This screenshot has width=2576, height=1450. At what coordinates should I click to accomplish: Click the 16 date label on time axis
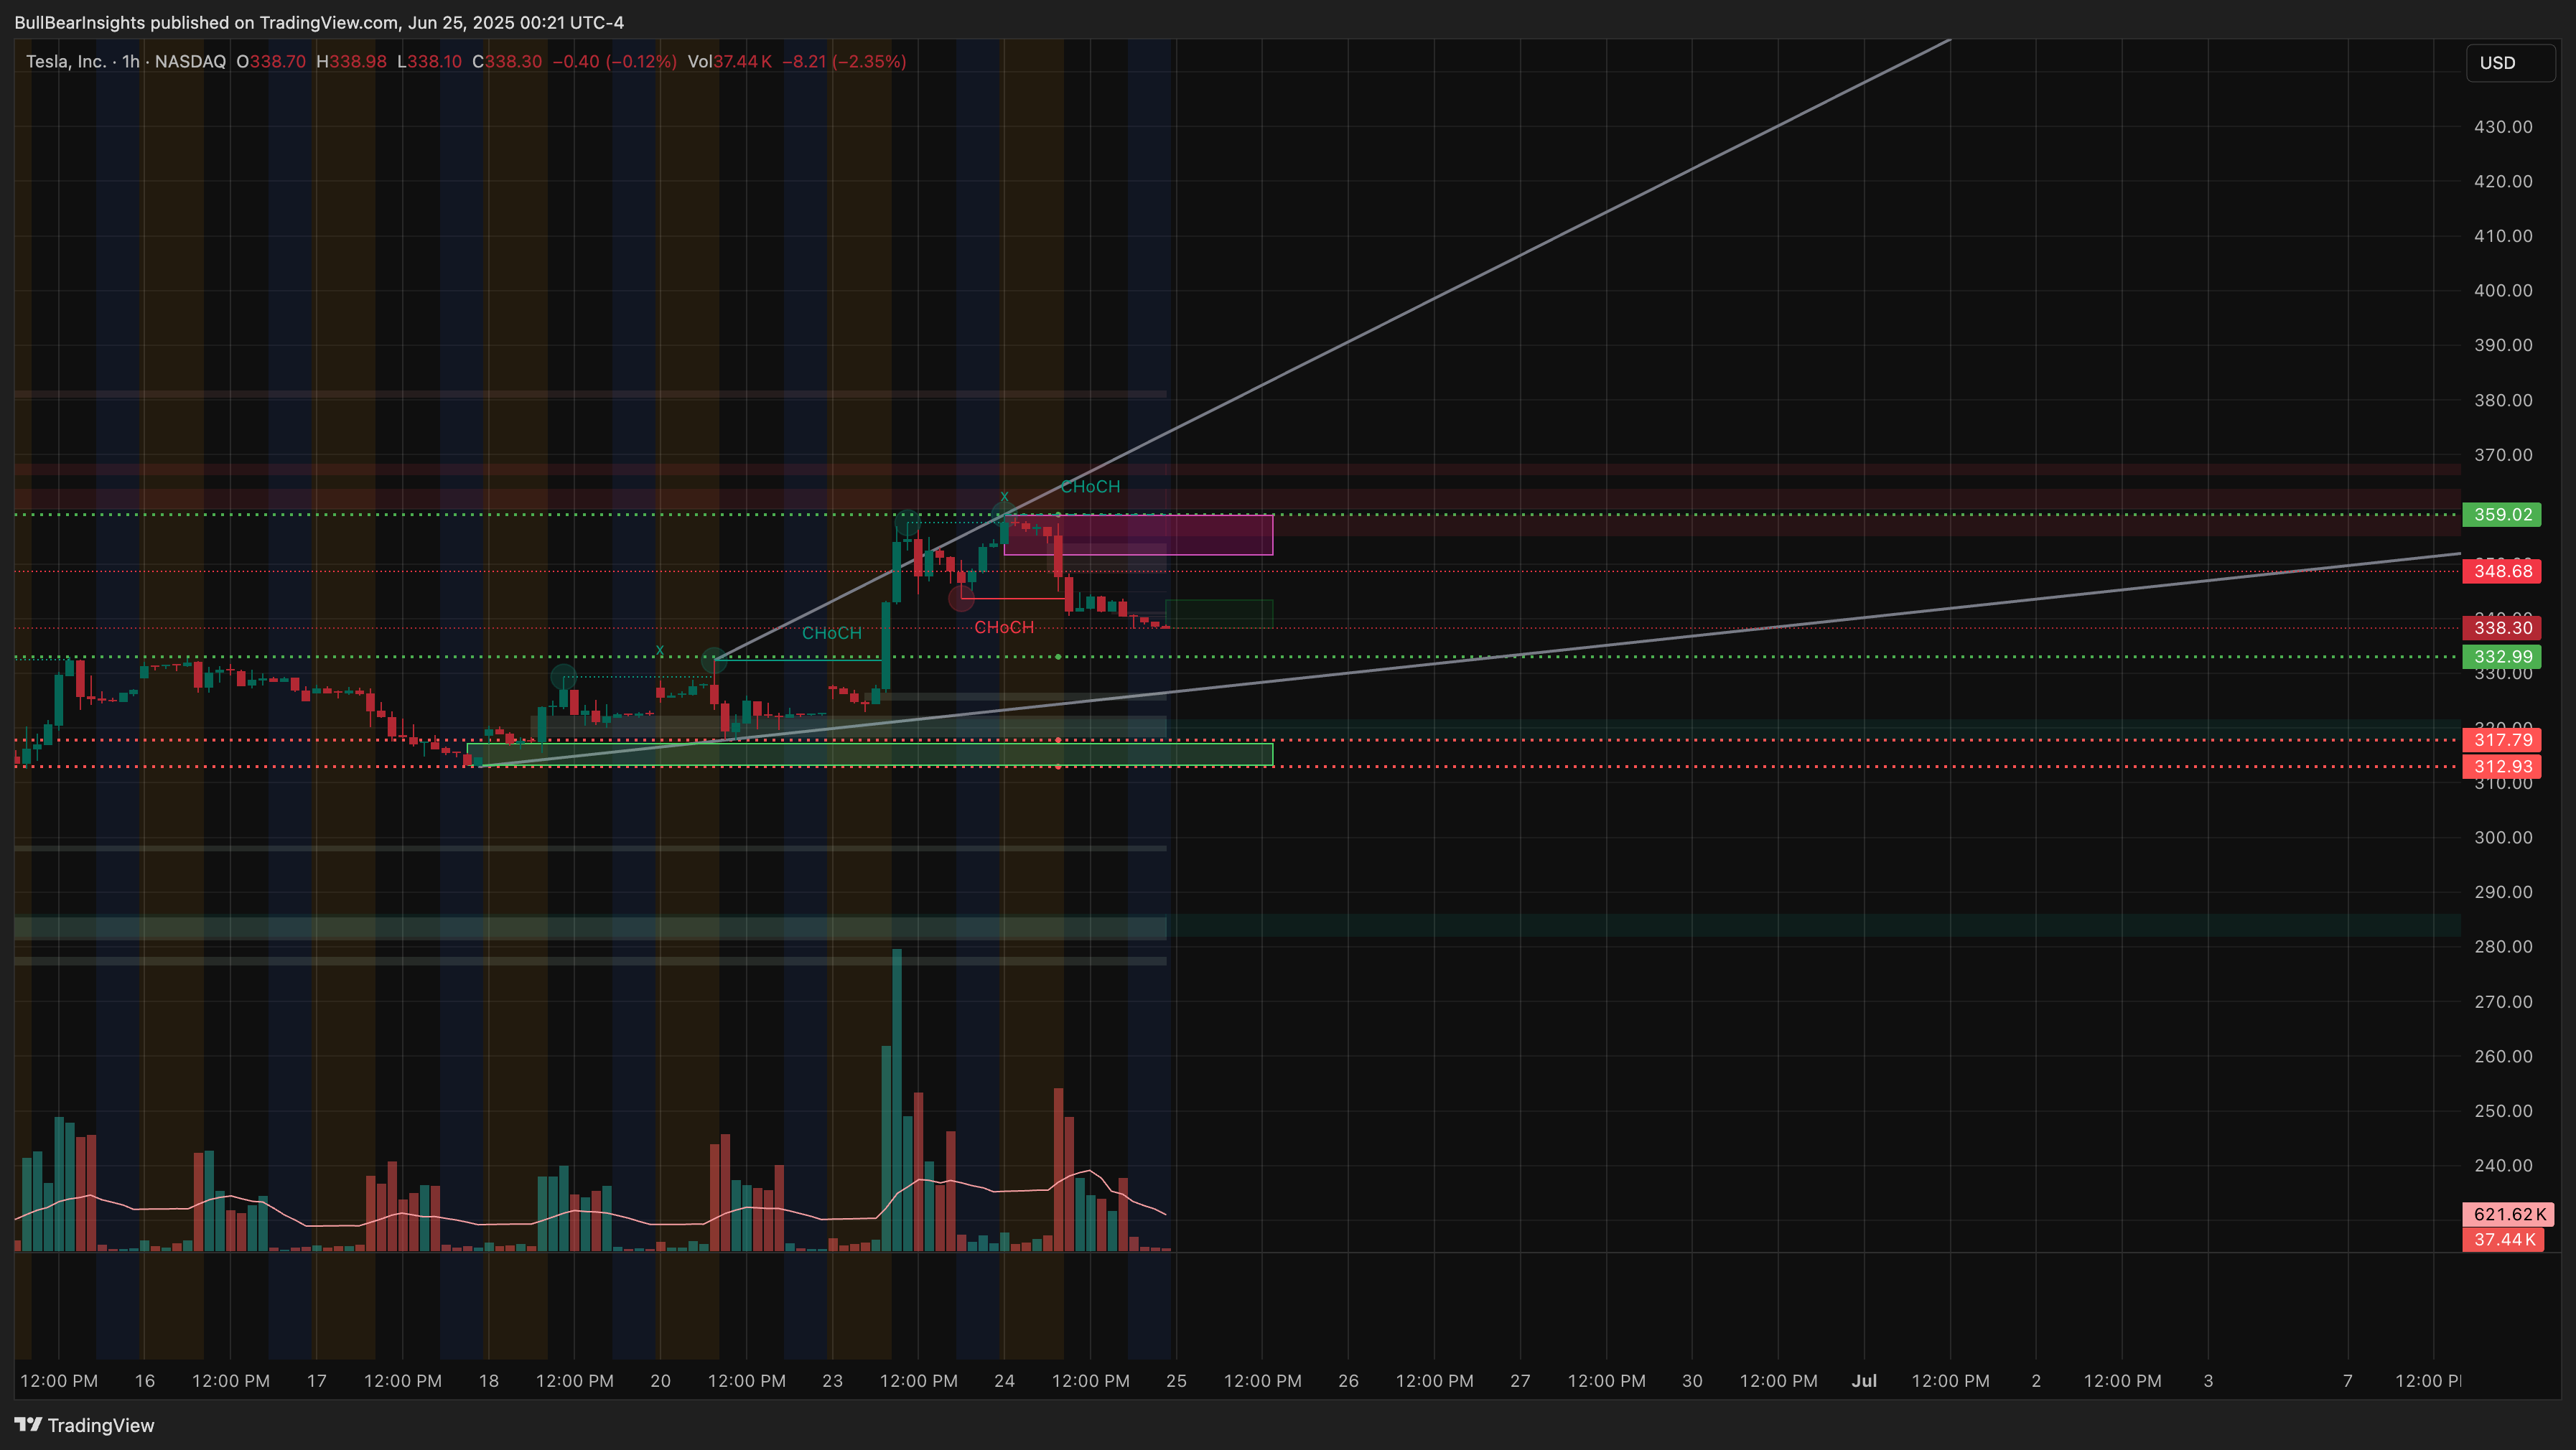(145, 1381)
